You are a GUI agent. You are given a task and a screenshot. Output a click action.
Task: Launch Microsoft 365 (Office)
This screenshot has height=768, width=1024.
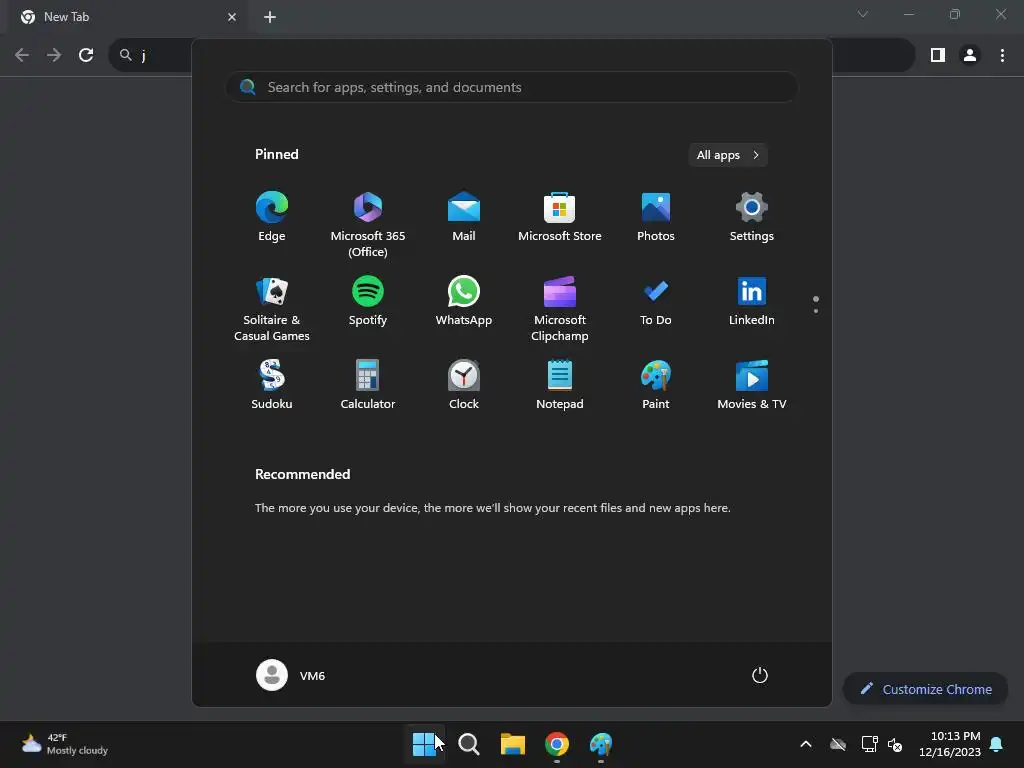point(368,225)
